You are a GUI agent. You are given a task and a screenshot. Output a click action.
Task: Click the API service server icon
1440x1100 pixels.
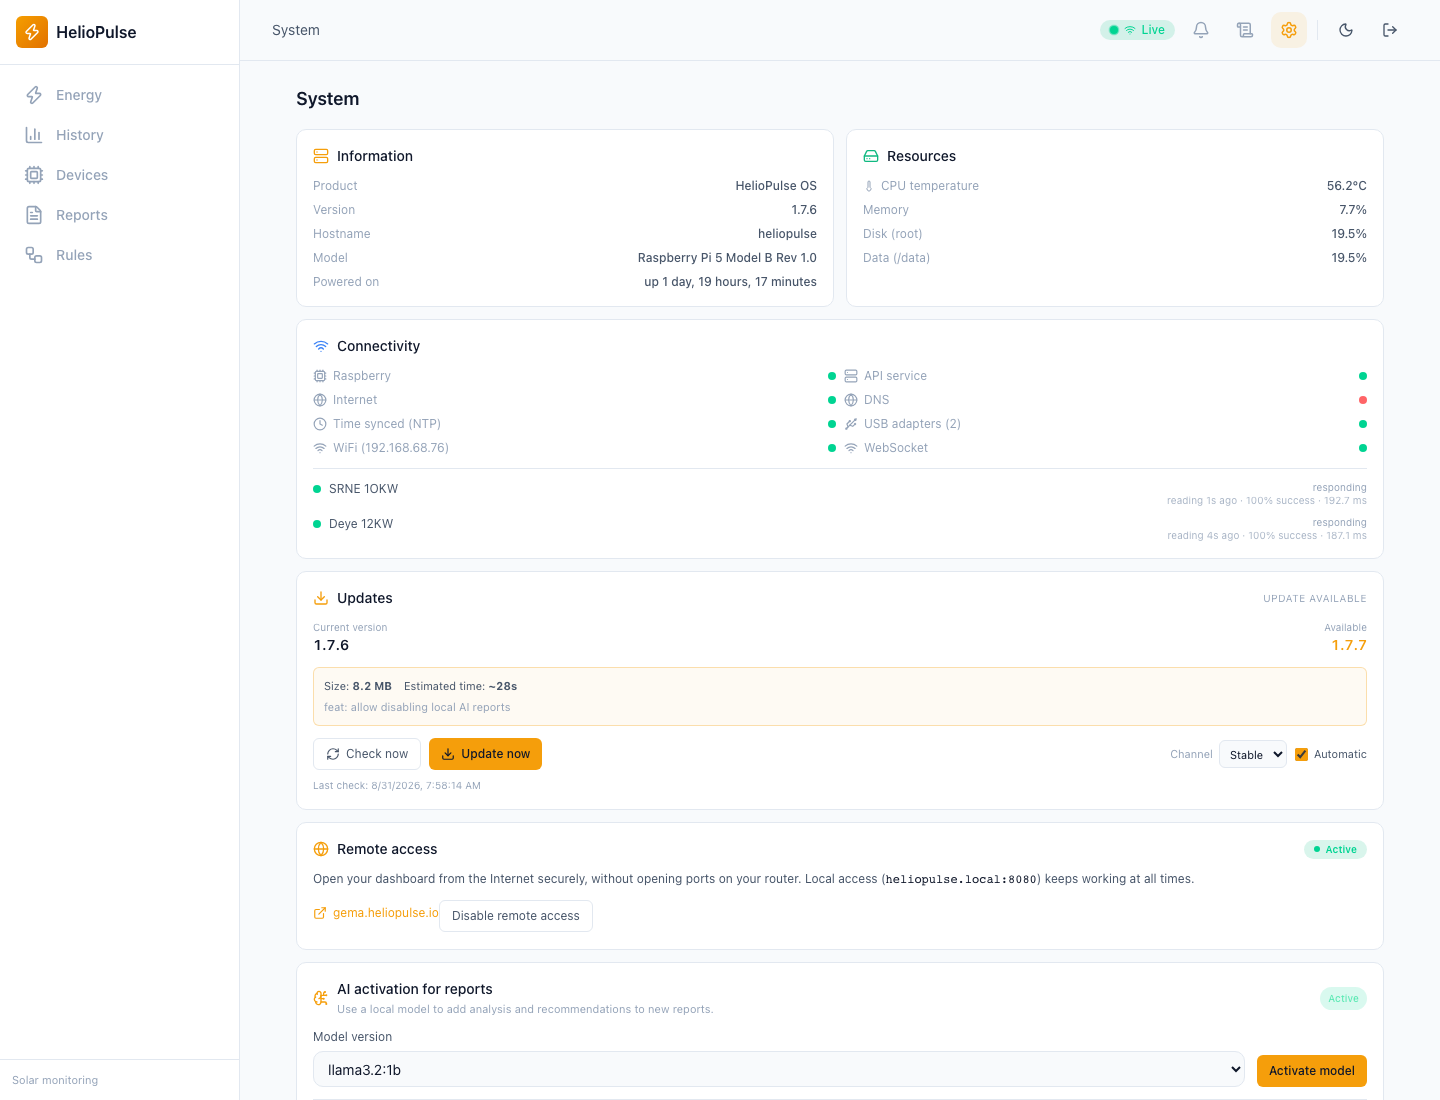coord(851,376)
